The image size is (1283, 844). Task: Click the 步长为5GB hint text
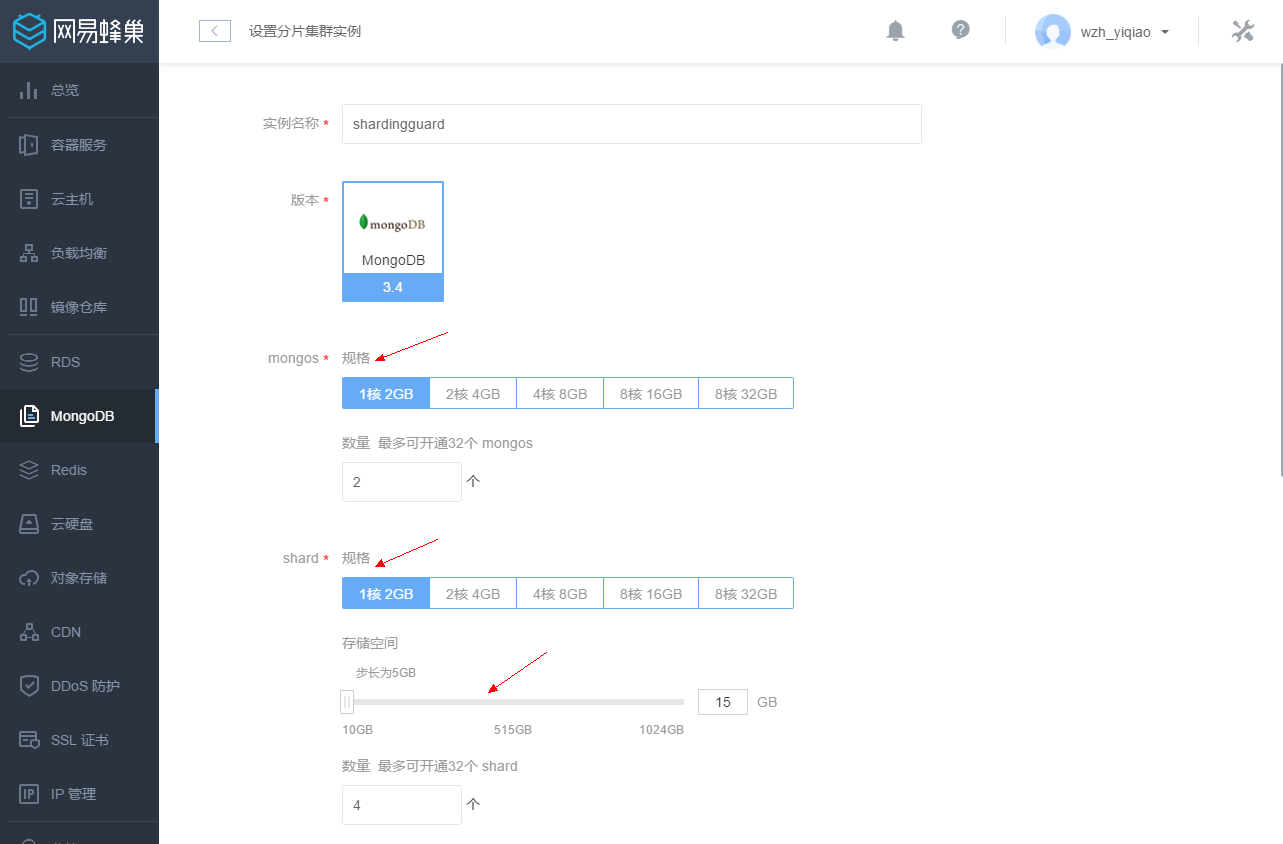click(x=386, y=673)
